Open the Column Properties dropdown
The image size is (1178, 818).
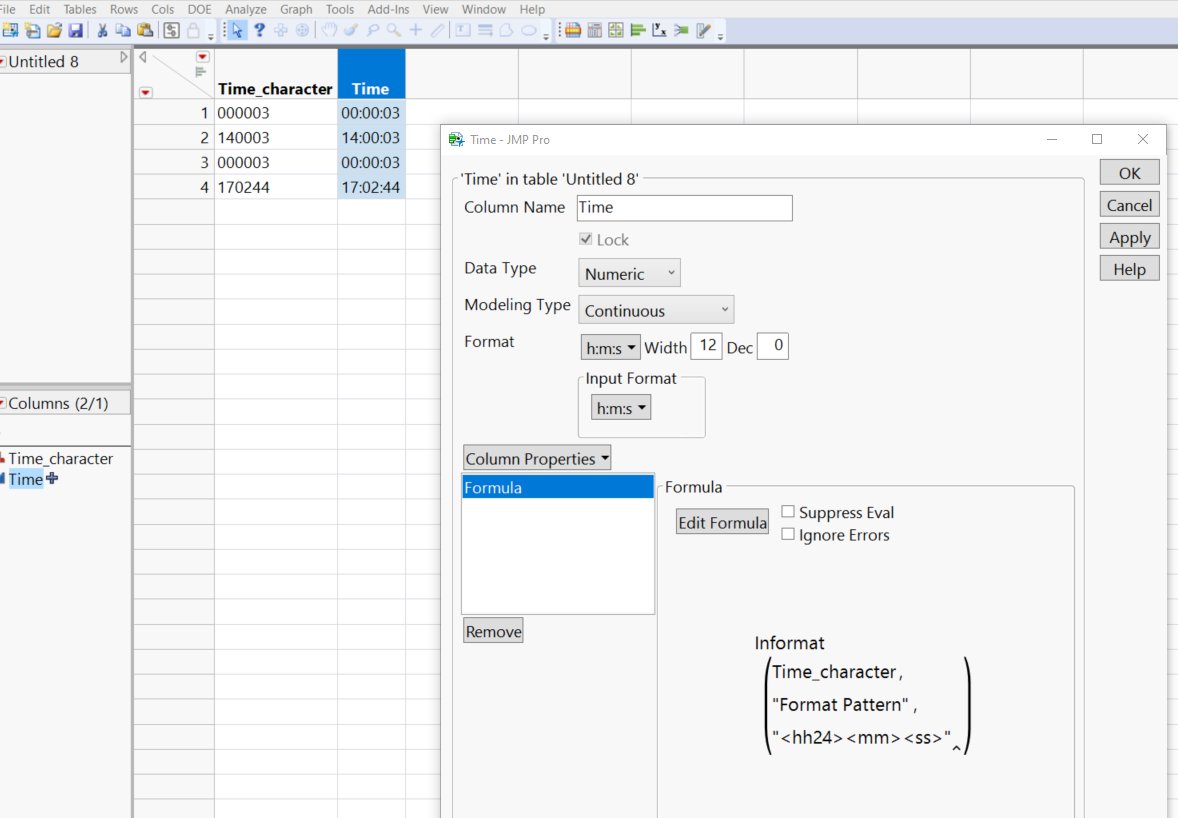[x=536, y=457]
